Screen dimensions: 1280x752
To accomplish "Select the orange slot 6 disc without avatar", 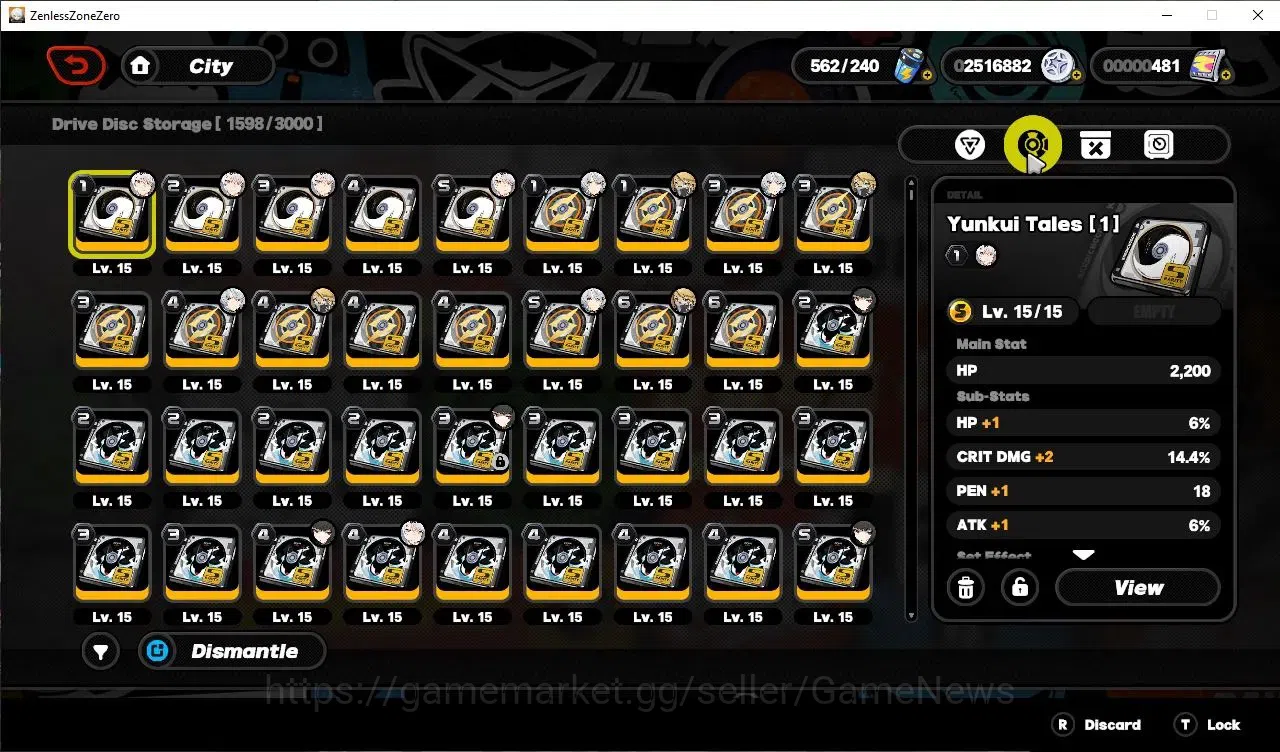I will 742,330.
